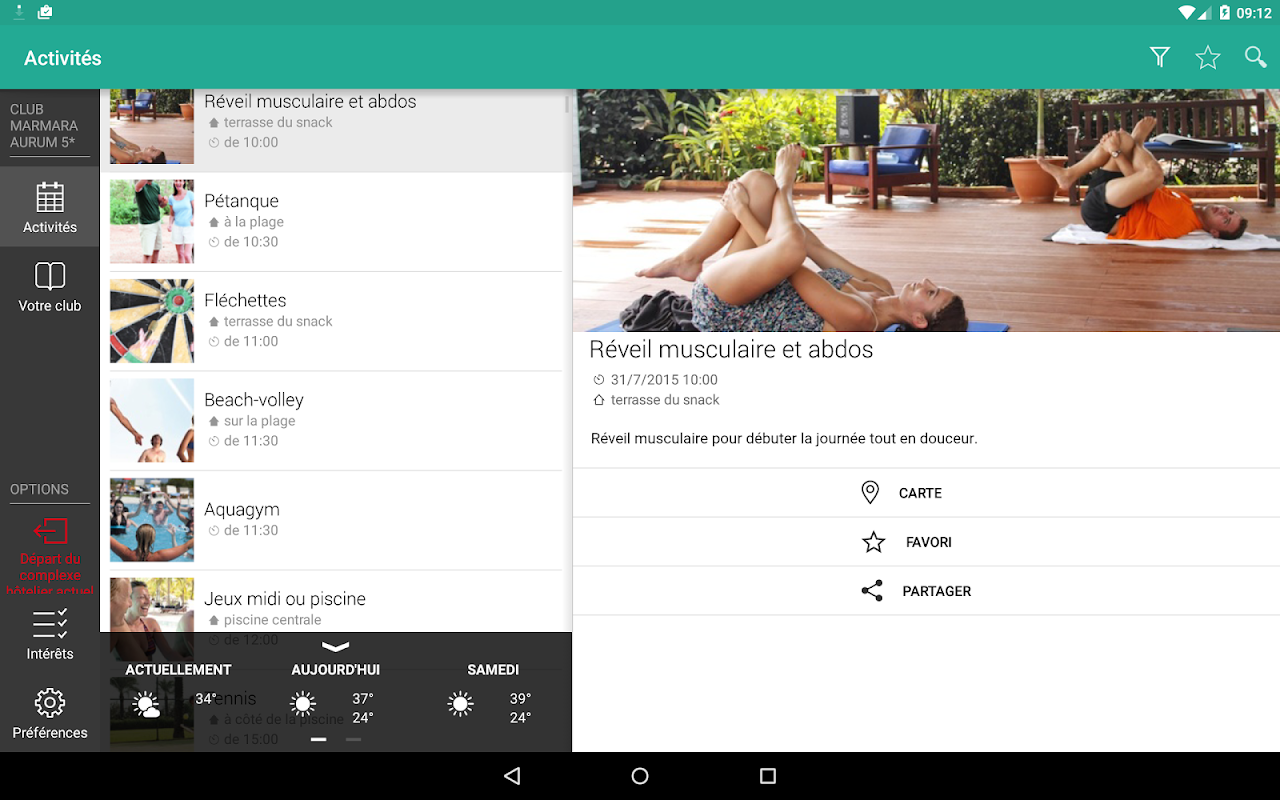Tap the sun icon under AUJOURD'HUI
1280x800 pixels.
click(x=303, y=704)
